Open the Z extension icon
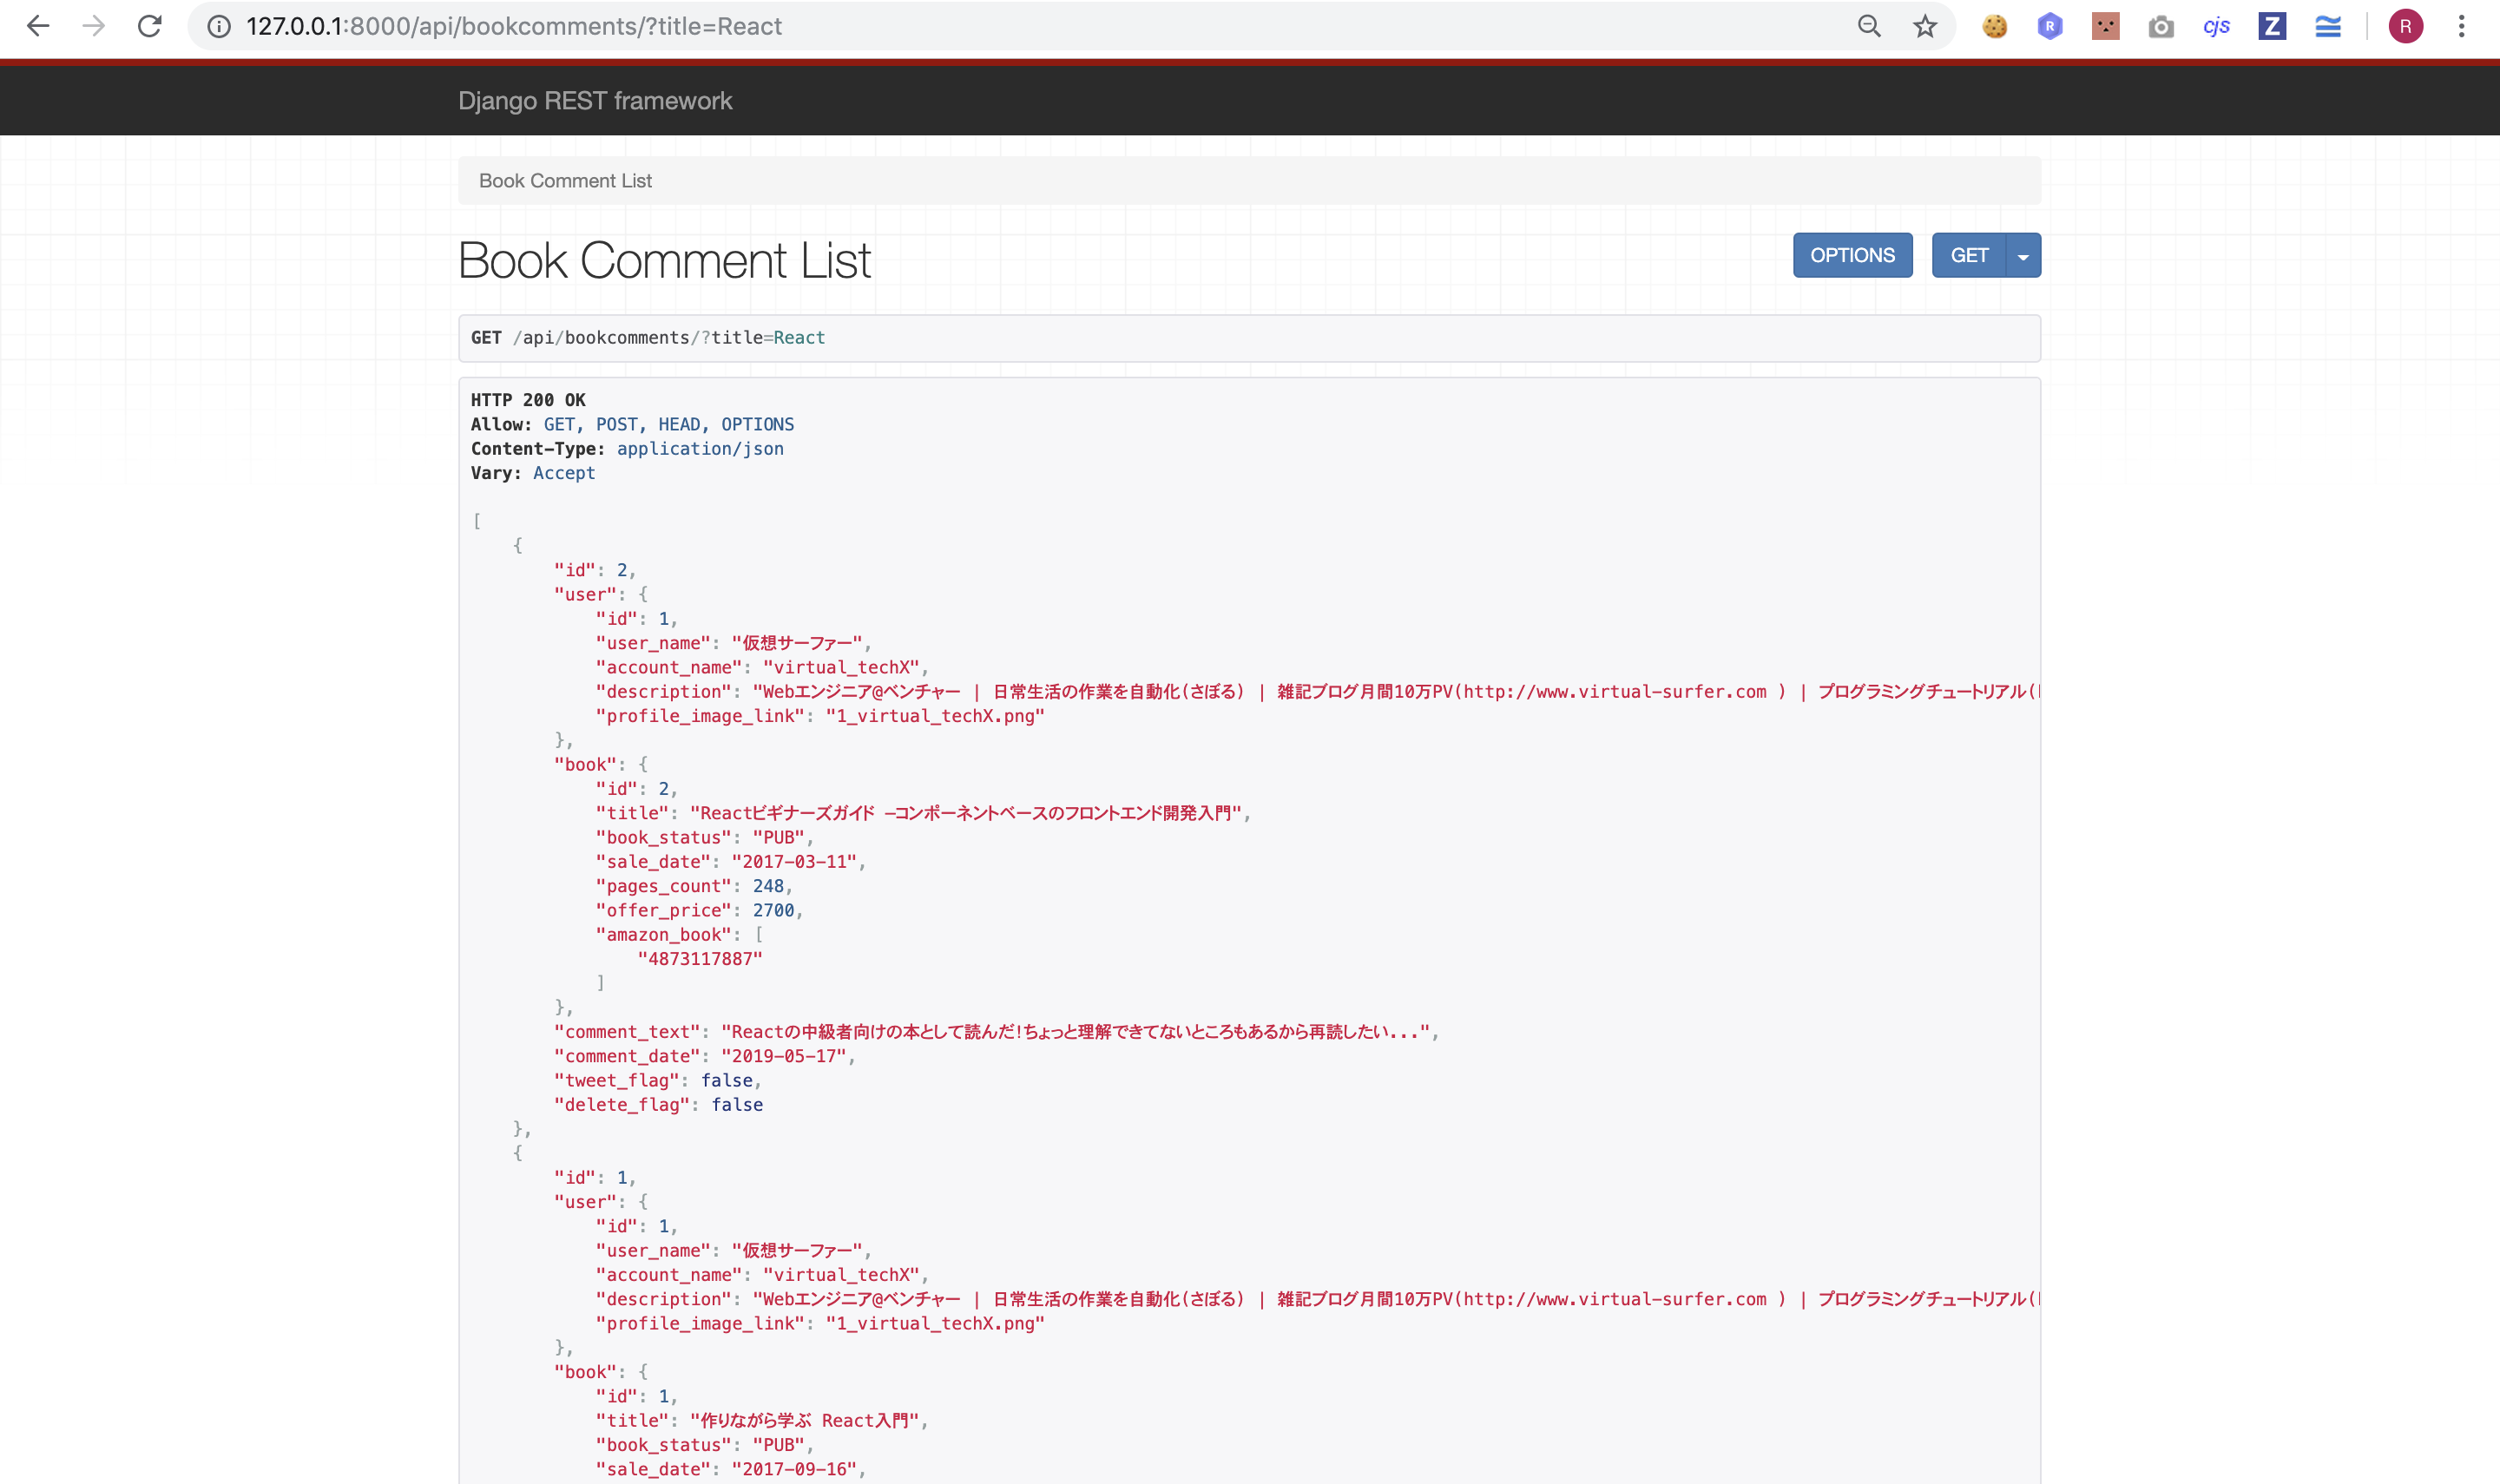This screenshot has height=1484, width=2500. pos(2272,26)
